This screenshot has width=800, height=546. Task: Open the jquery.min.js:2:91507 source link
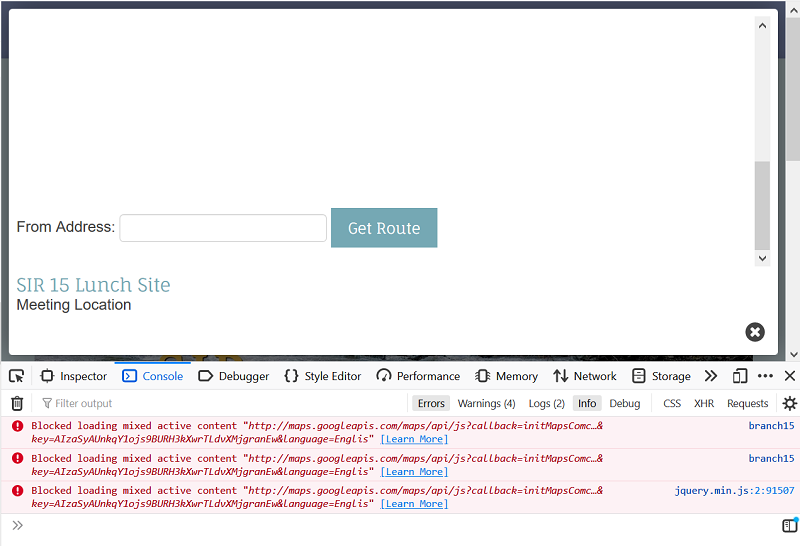tap(734, 491)
